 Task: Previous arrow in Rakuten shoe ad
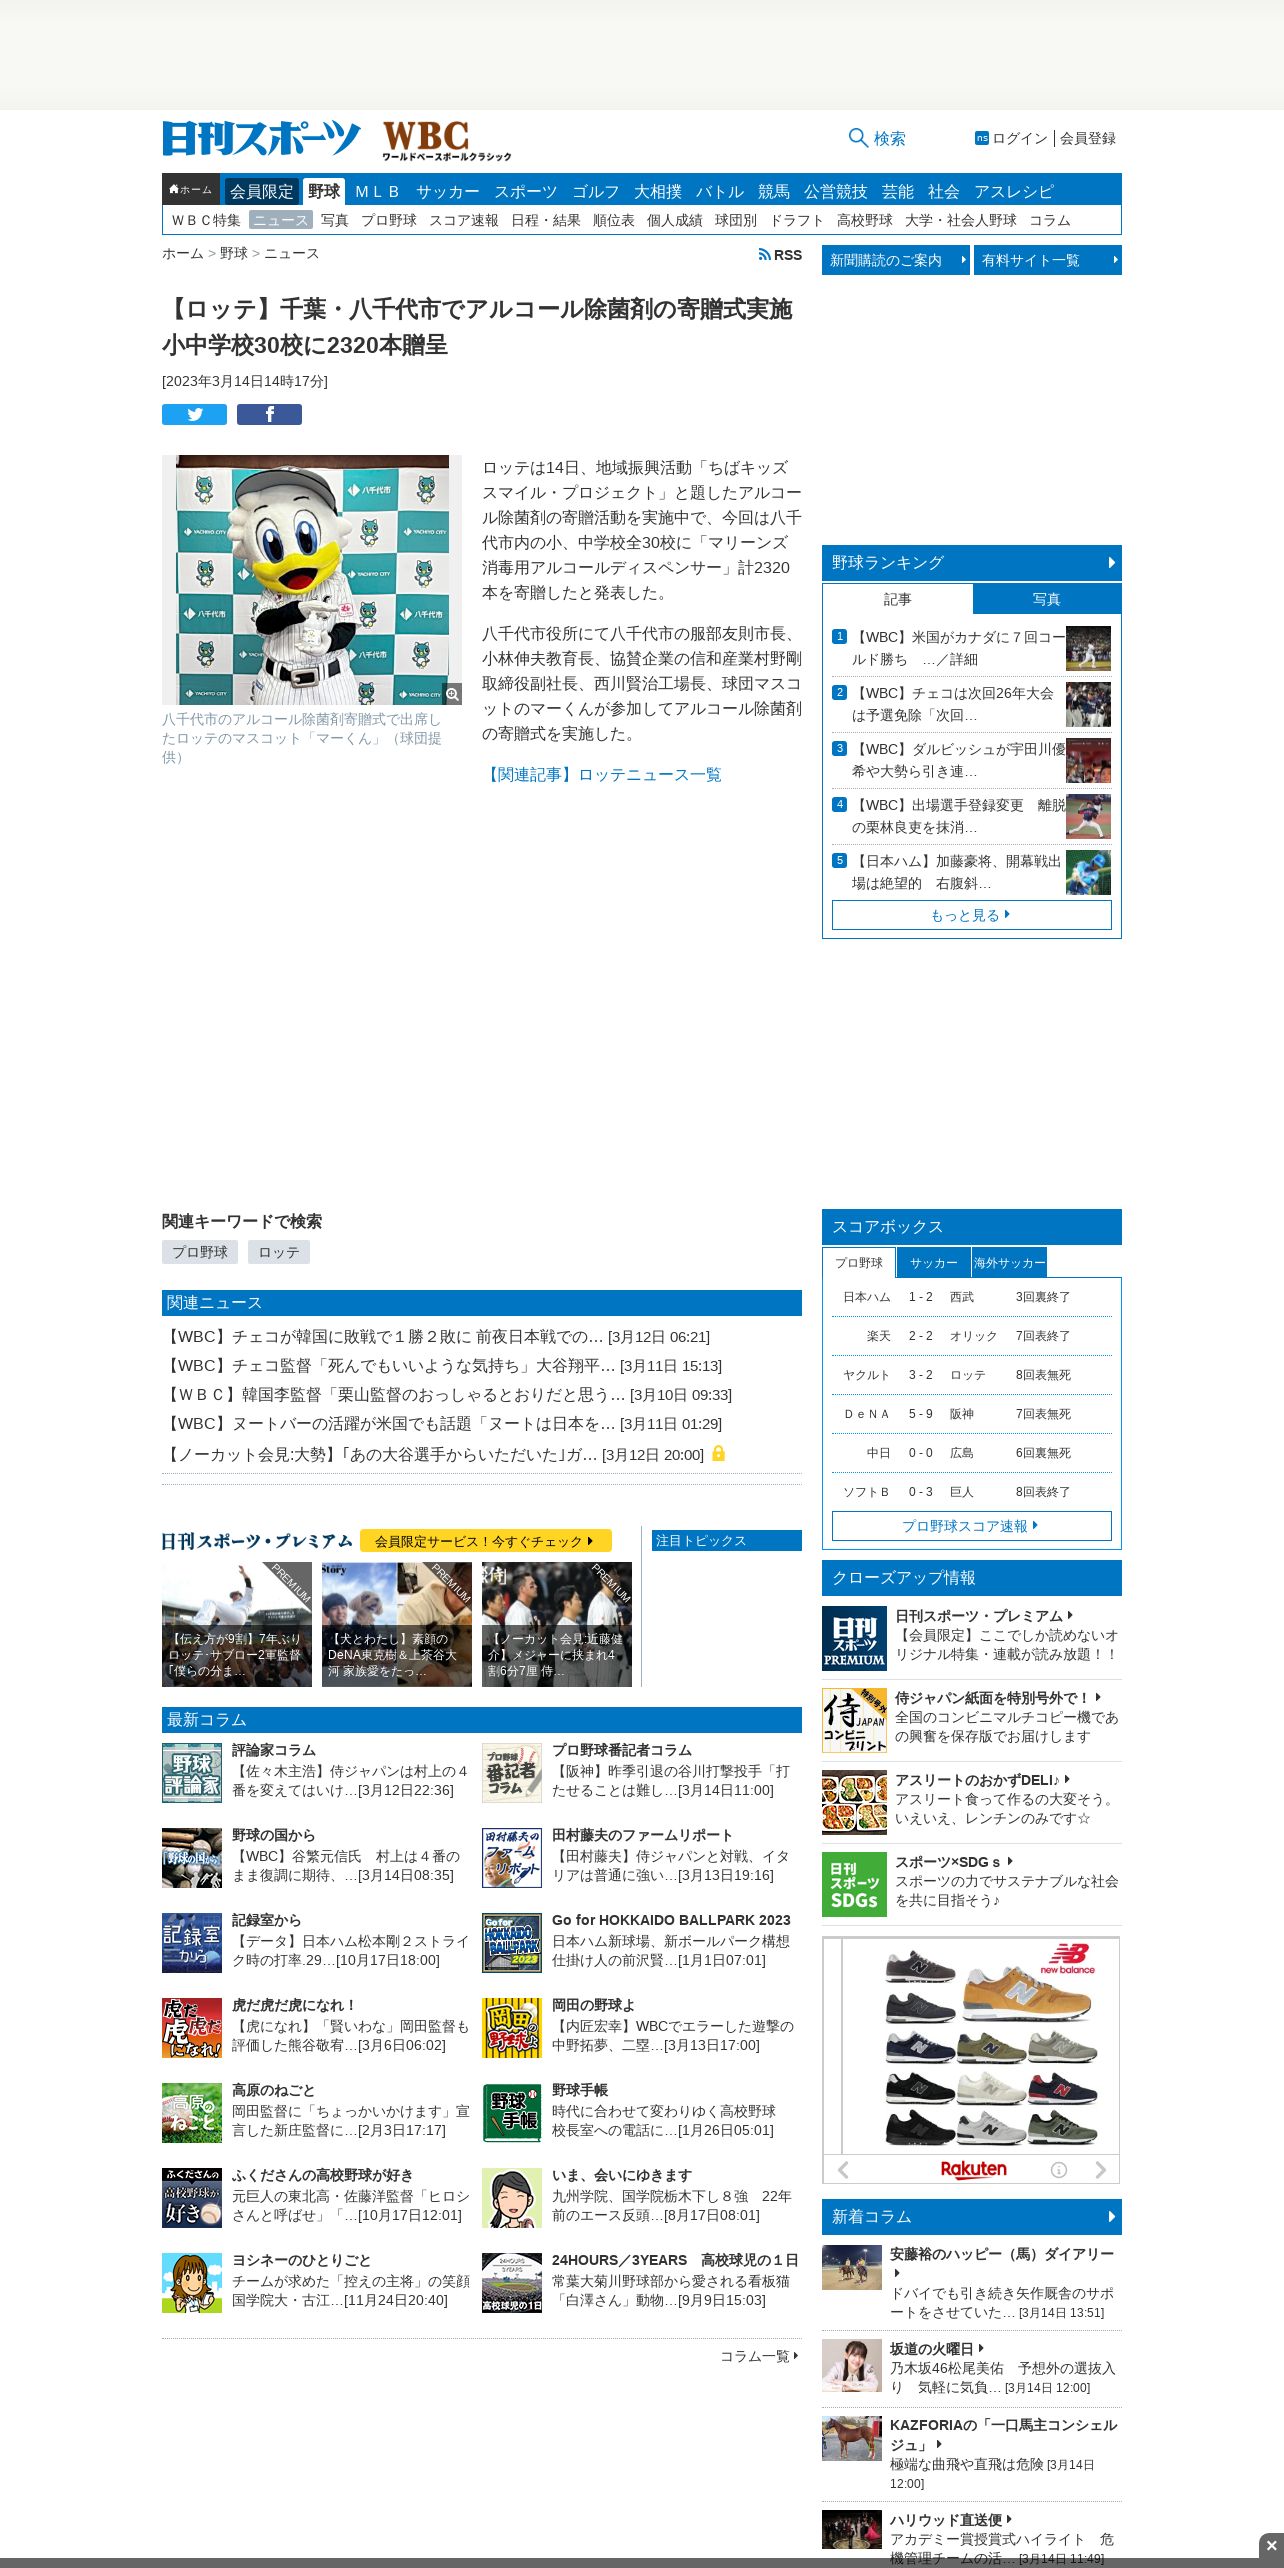point(843,2169)
